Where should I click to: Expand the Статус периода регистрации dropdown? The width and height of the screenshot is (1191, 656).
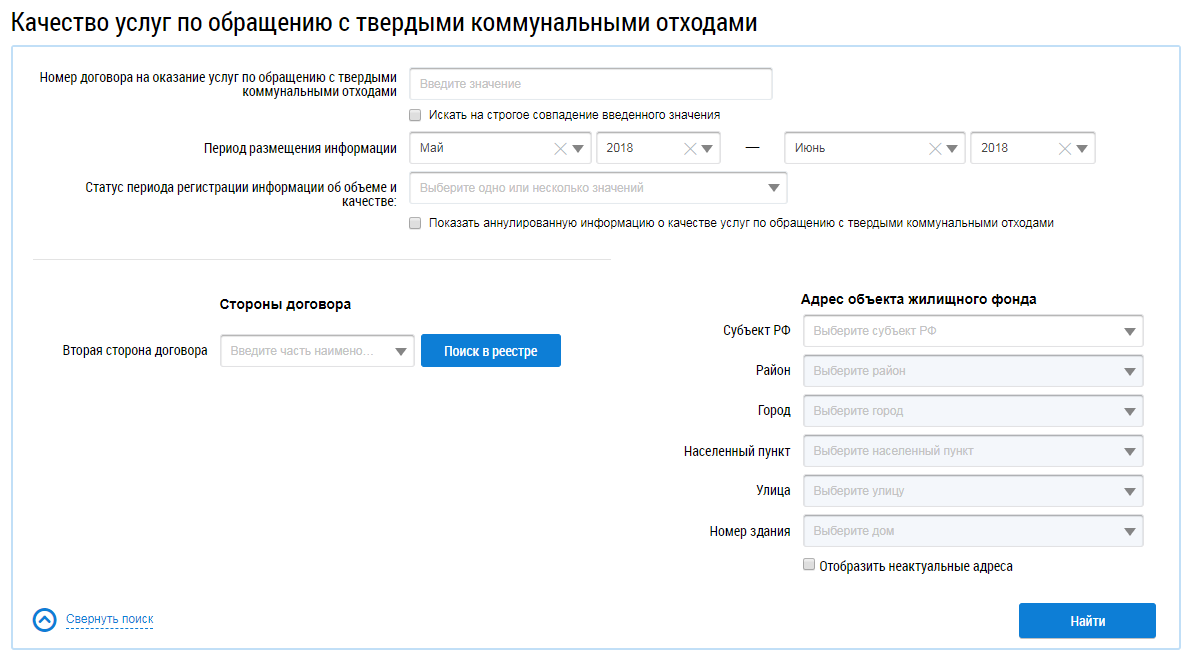pos(774,188)
